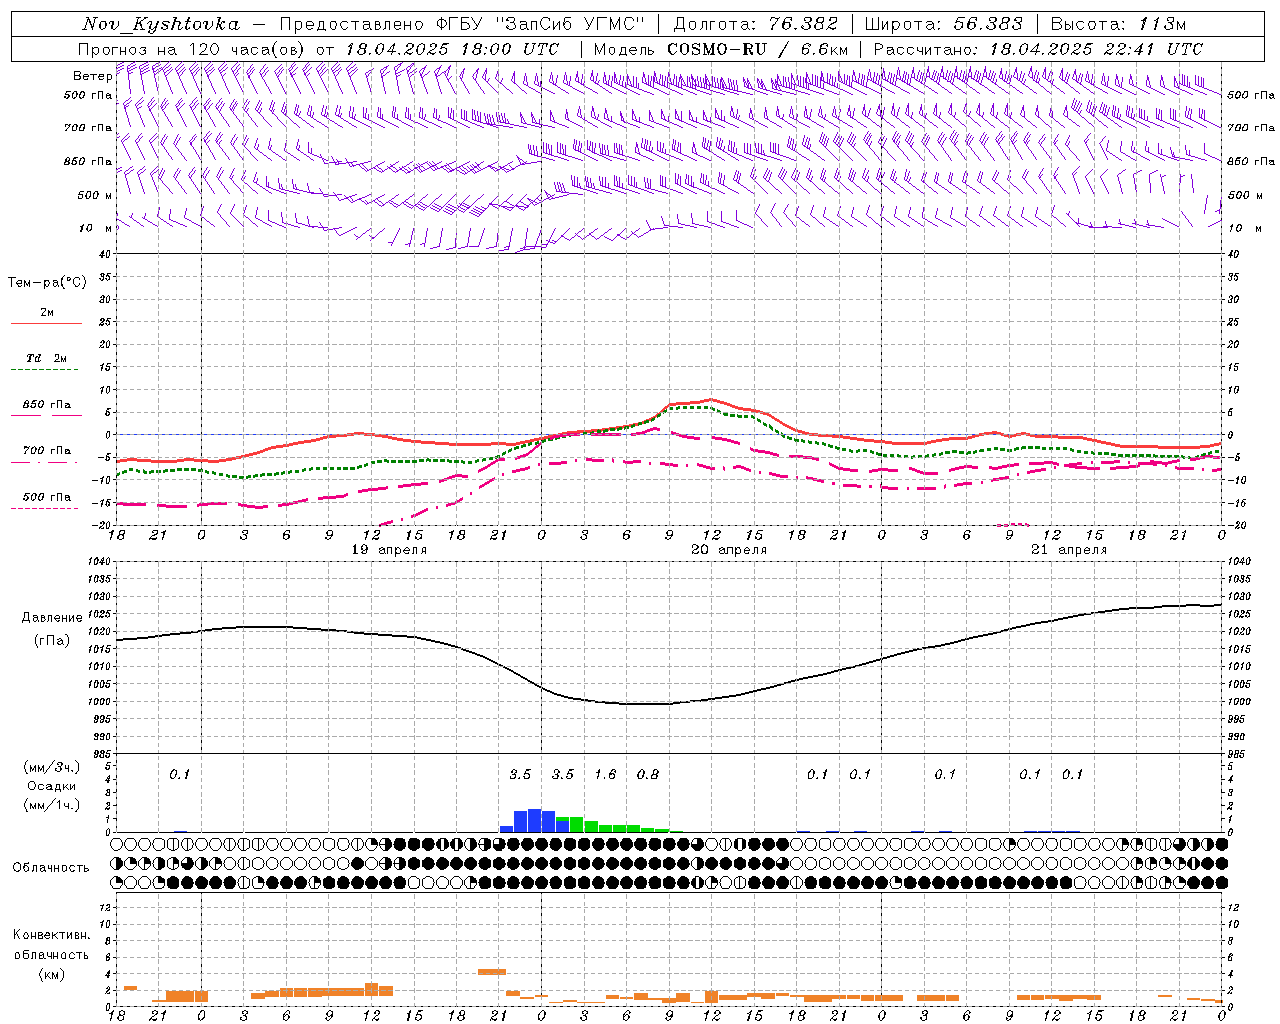Image resolution: width=1280 pixels, height=1024 pixels.
Task: Select the 'Предоставлено ФГБУ "ЗапСиб УГМС"' text
Action: (x=463, y=24)
